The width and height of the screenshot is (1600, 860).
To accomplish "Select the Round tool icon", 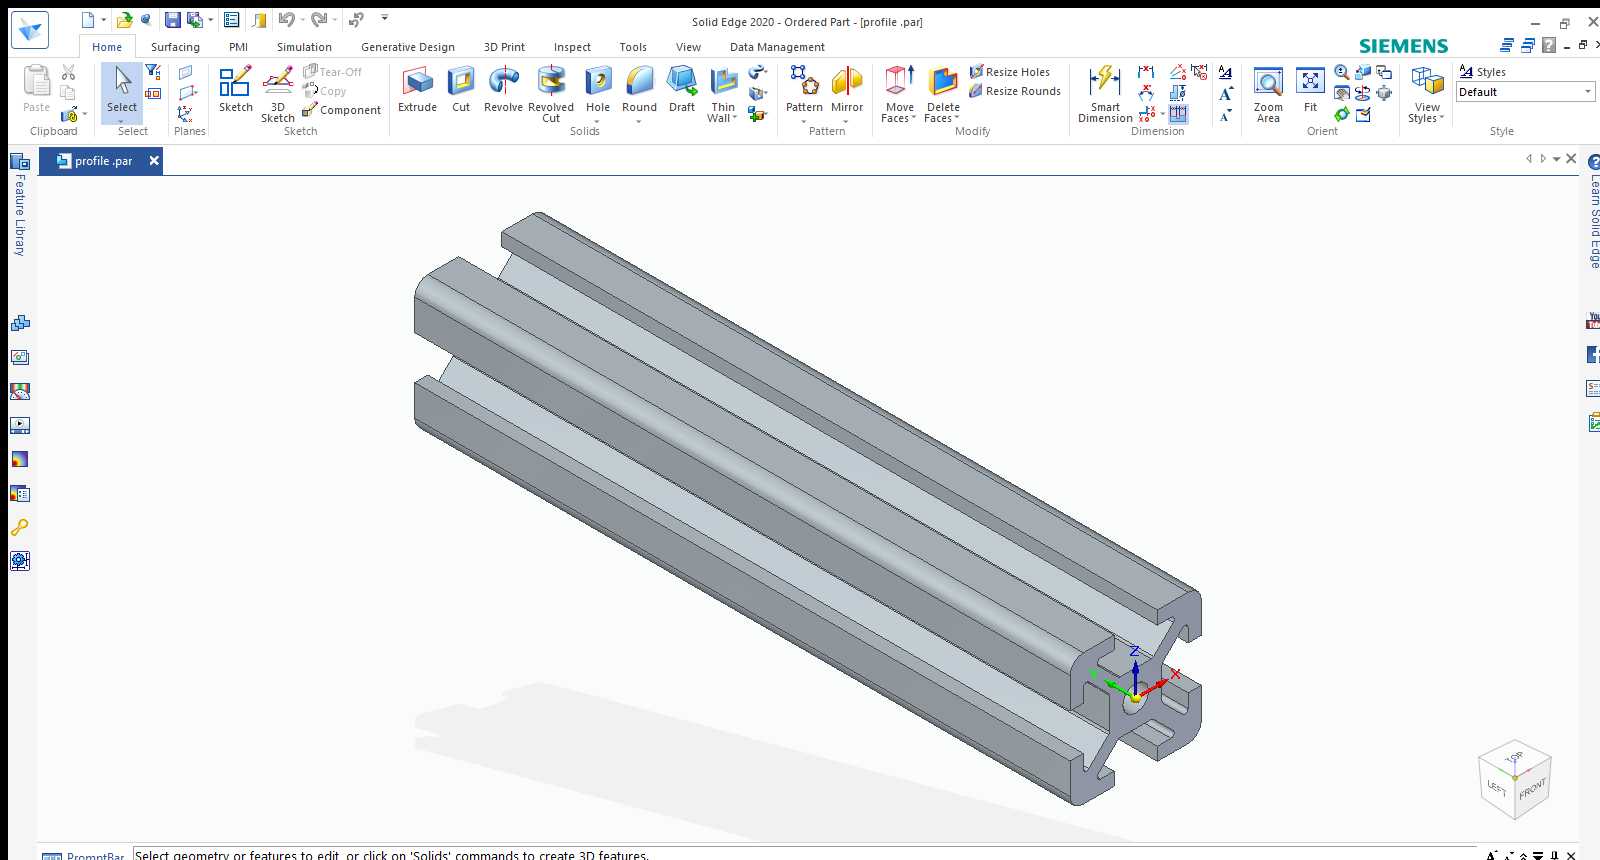I will point(640,82).
